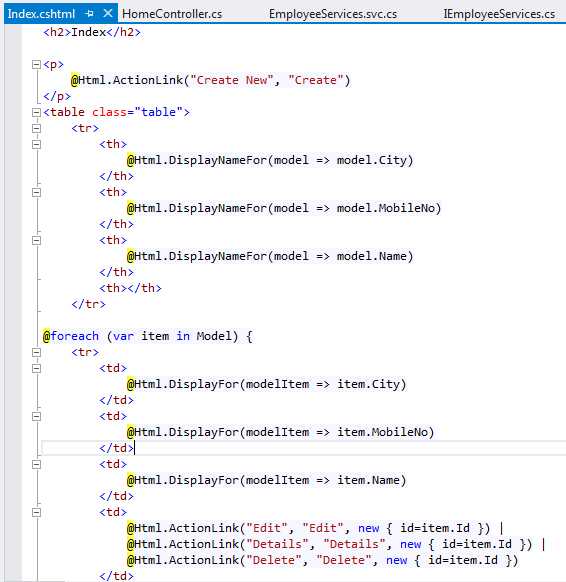
Task: Open the IEmployeeServices.cs tab
Action: pos(499,14)
